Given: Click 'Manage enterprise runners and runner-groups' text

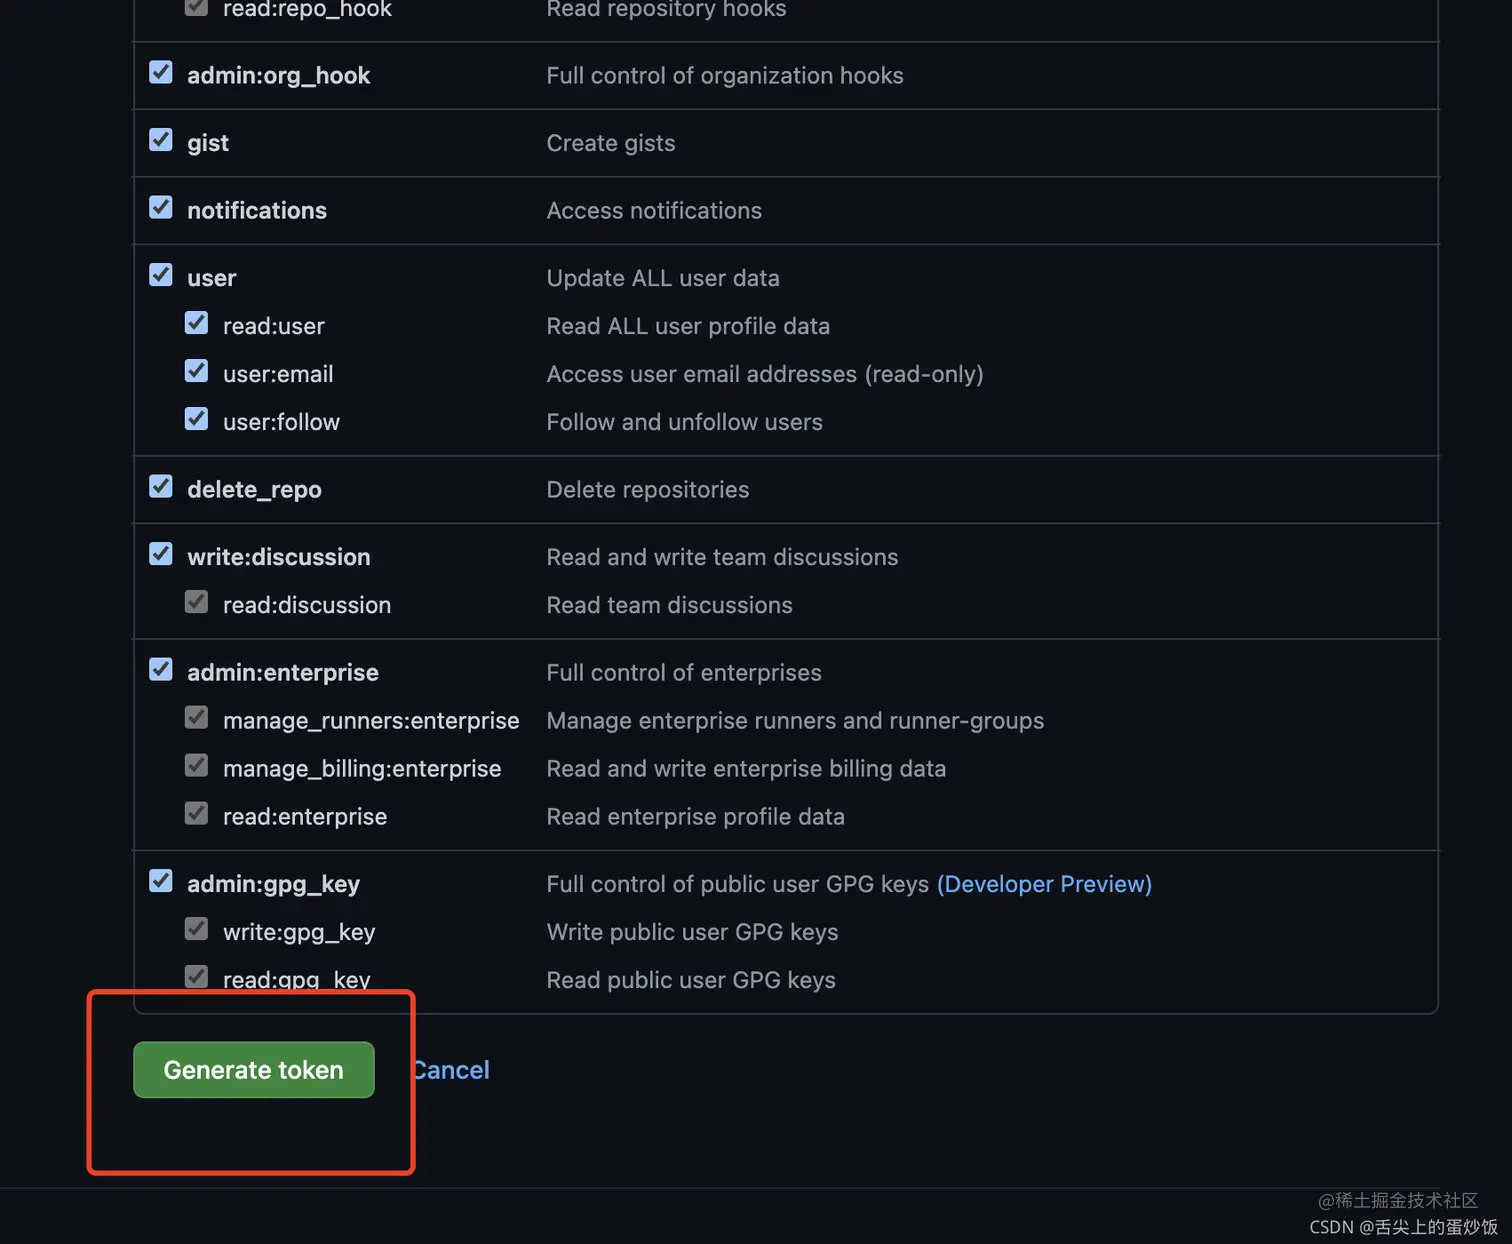Looking at the screenshot, I should point(795,721).
